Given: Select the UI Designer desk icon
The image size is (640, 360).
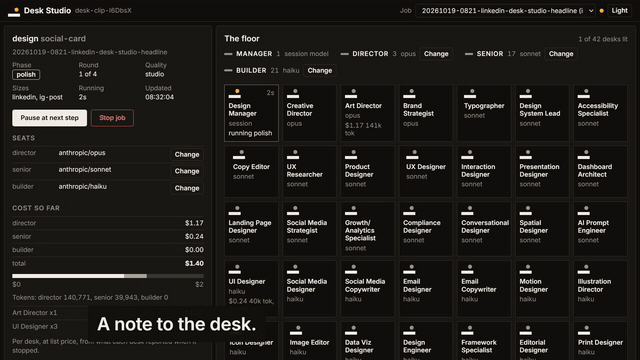Looking at the screenshot, I should pyautogui.click(x=235, y=270).
